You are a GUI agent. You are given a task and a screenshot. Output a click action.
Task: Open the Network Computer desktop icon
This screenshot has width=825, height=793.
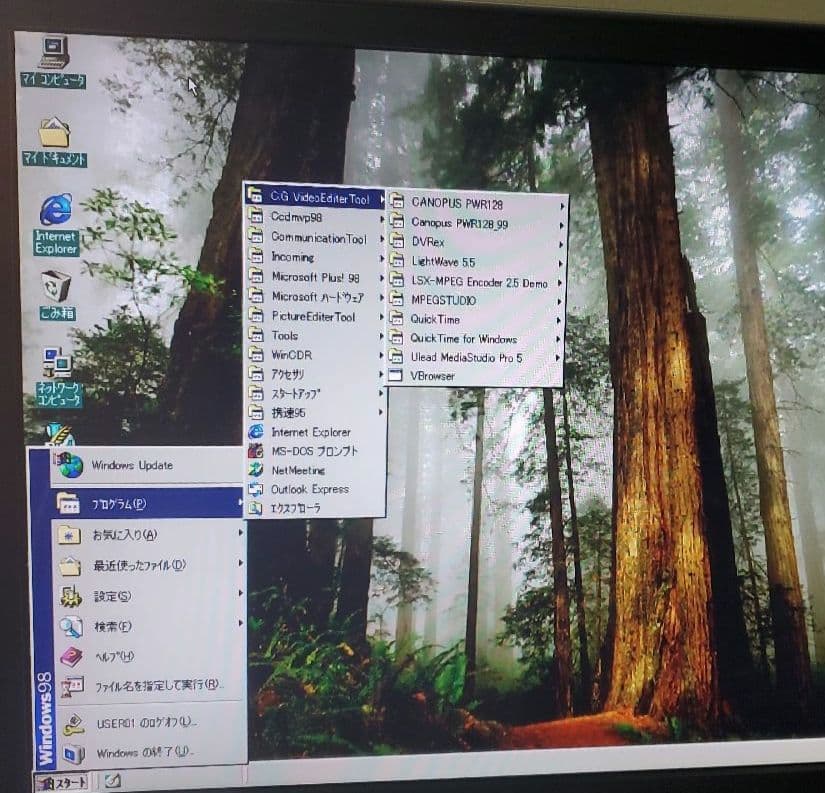pos(56,362)
